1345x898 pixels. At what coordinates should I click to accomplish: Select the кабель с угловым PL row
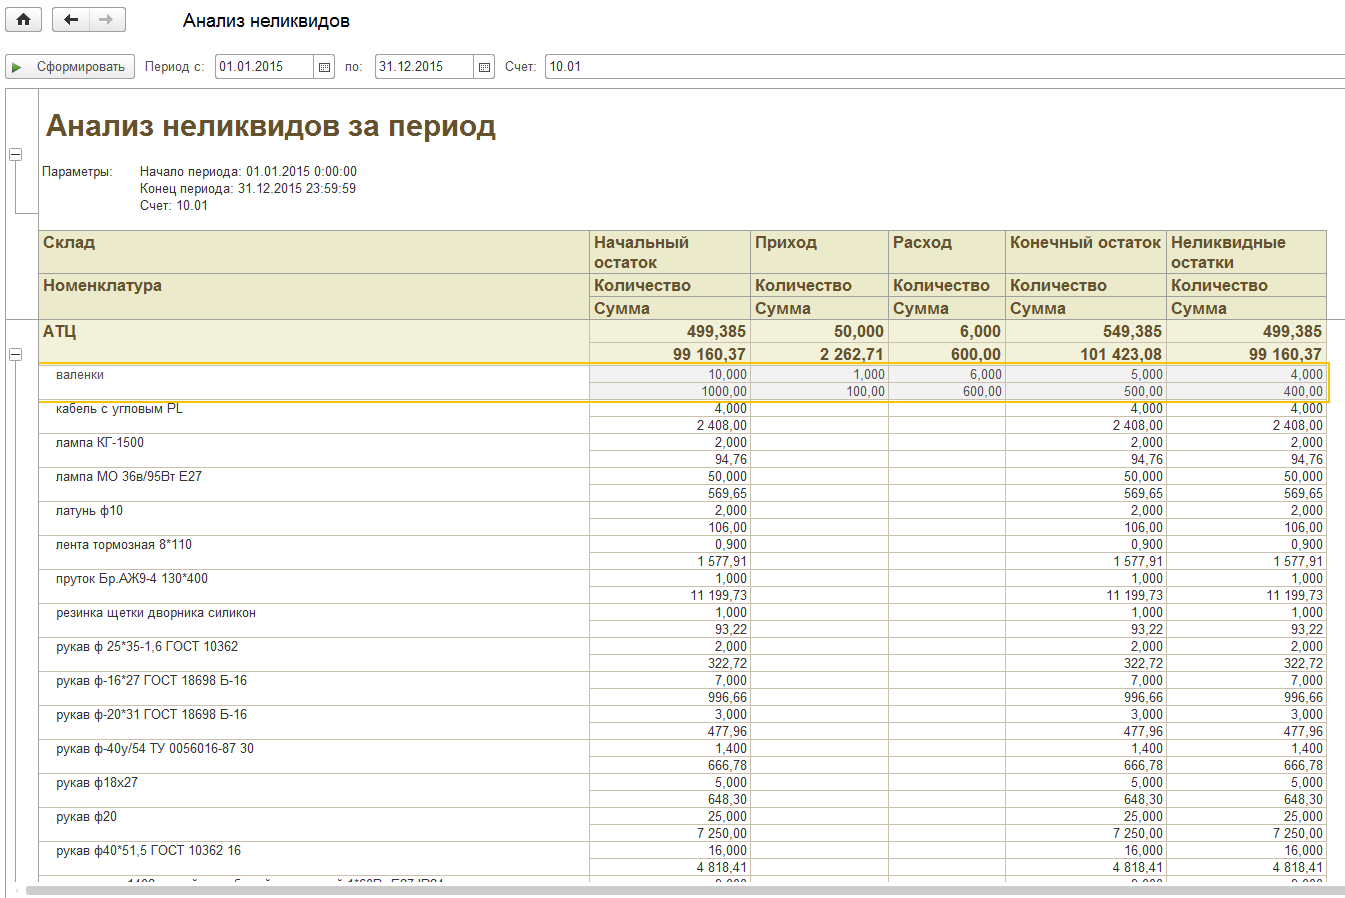tap(682, 417)
